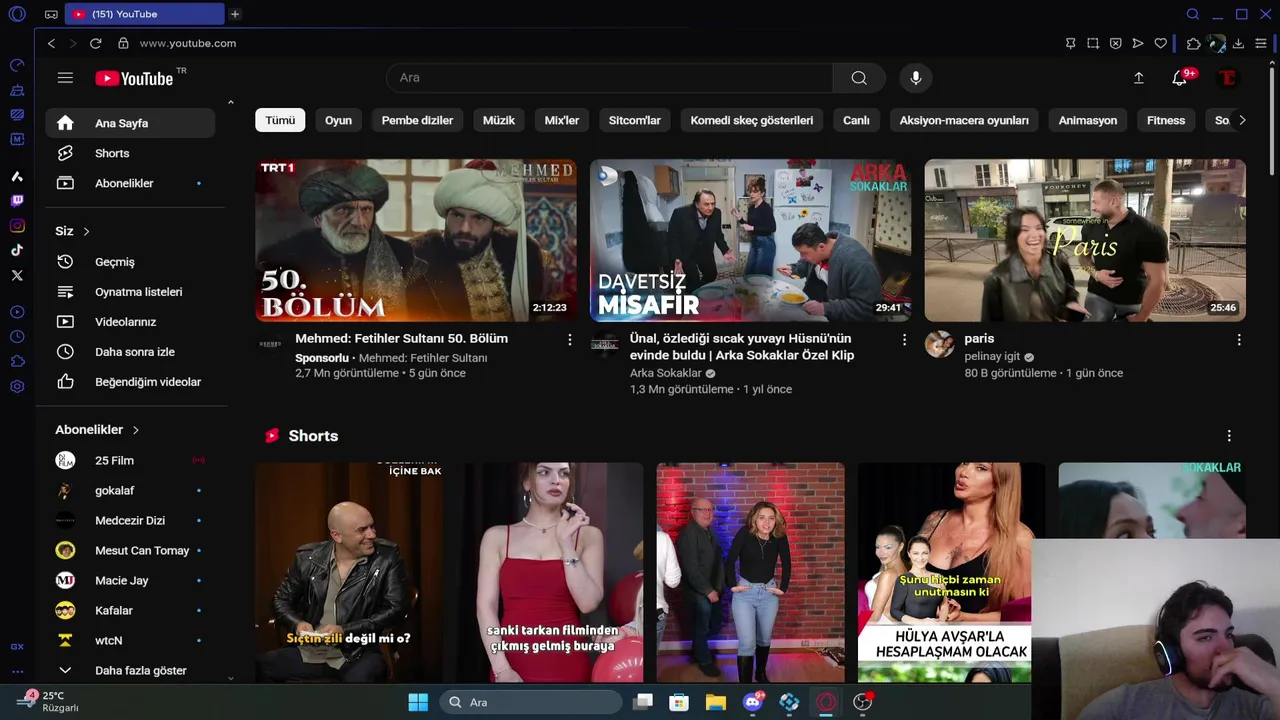This screenshot has height=720, width=1280.
Task: Click the YouTube search magnifier button
Action: (859, 78)
